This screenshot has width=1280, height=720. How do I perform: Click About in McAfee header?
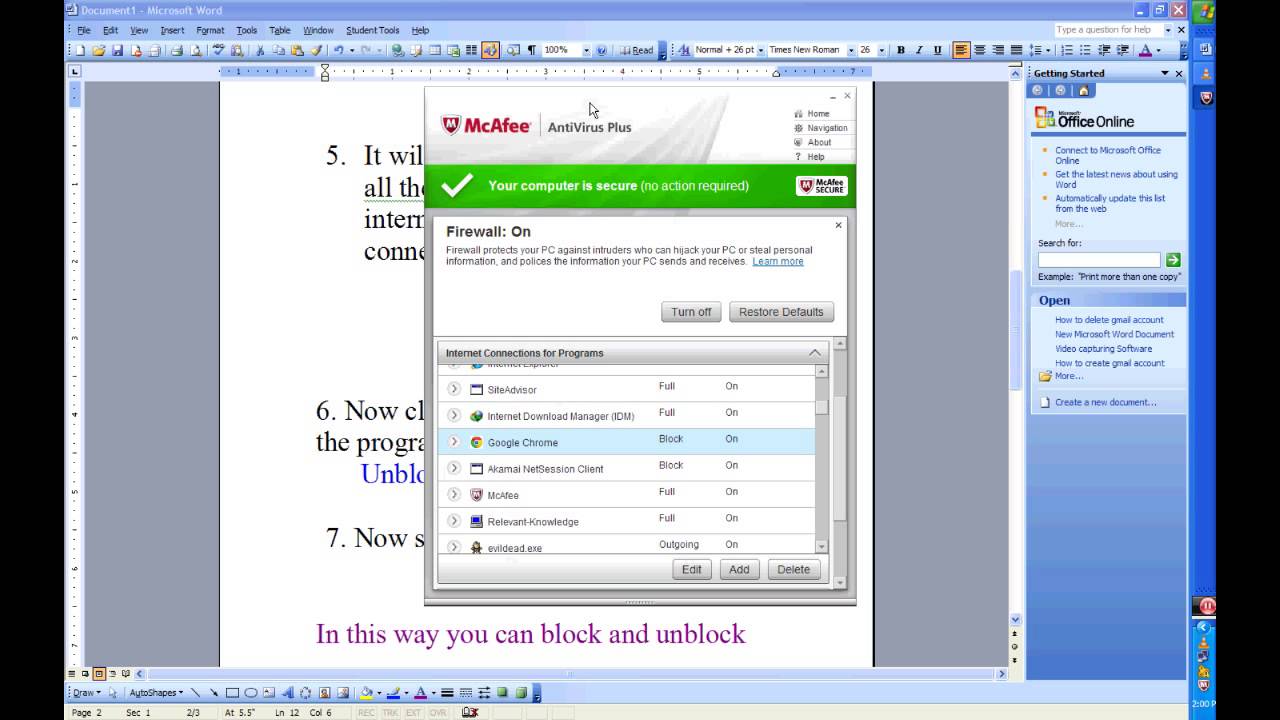(819, 142)
